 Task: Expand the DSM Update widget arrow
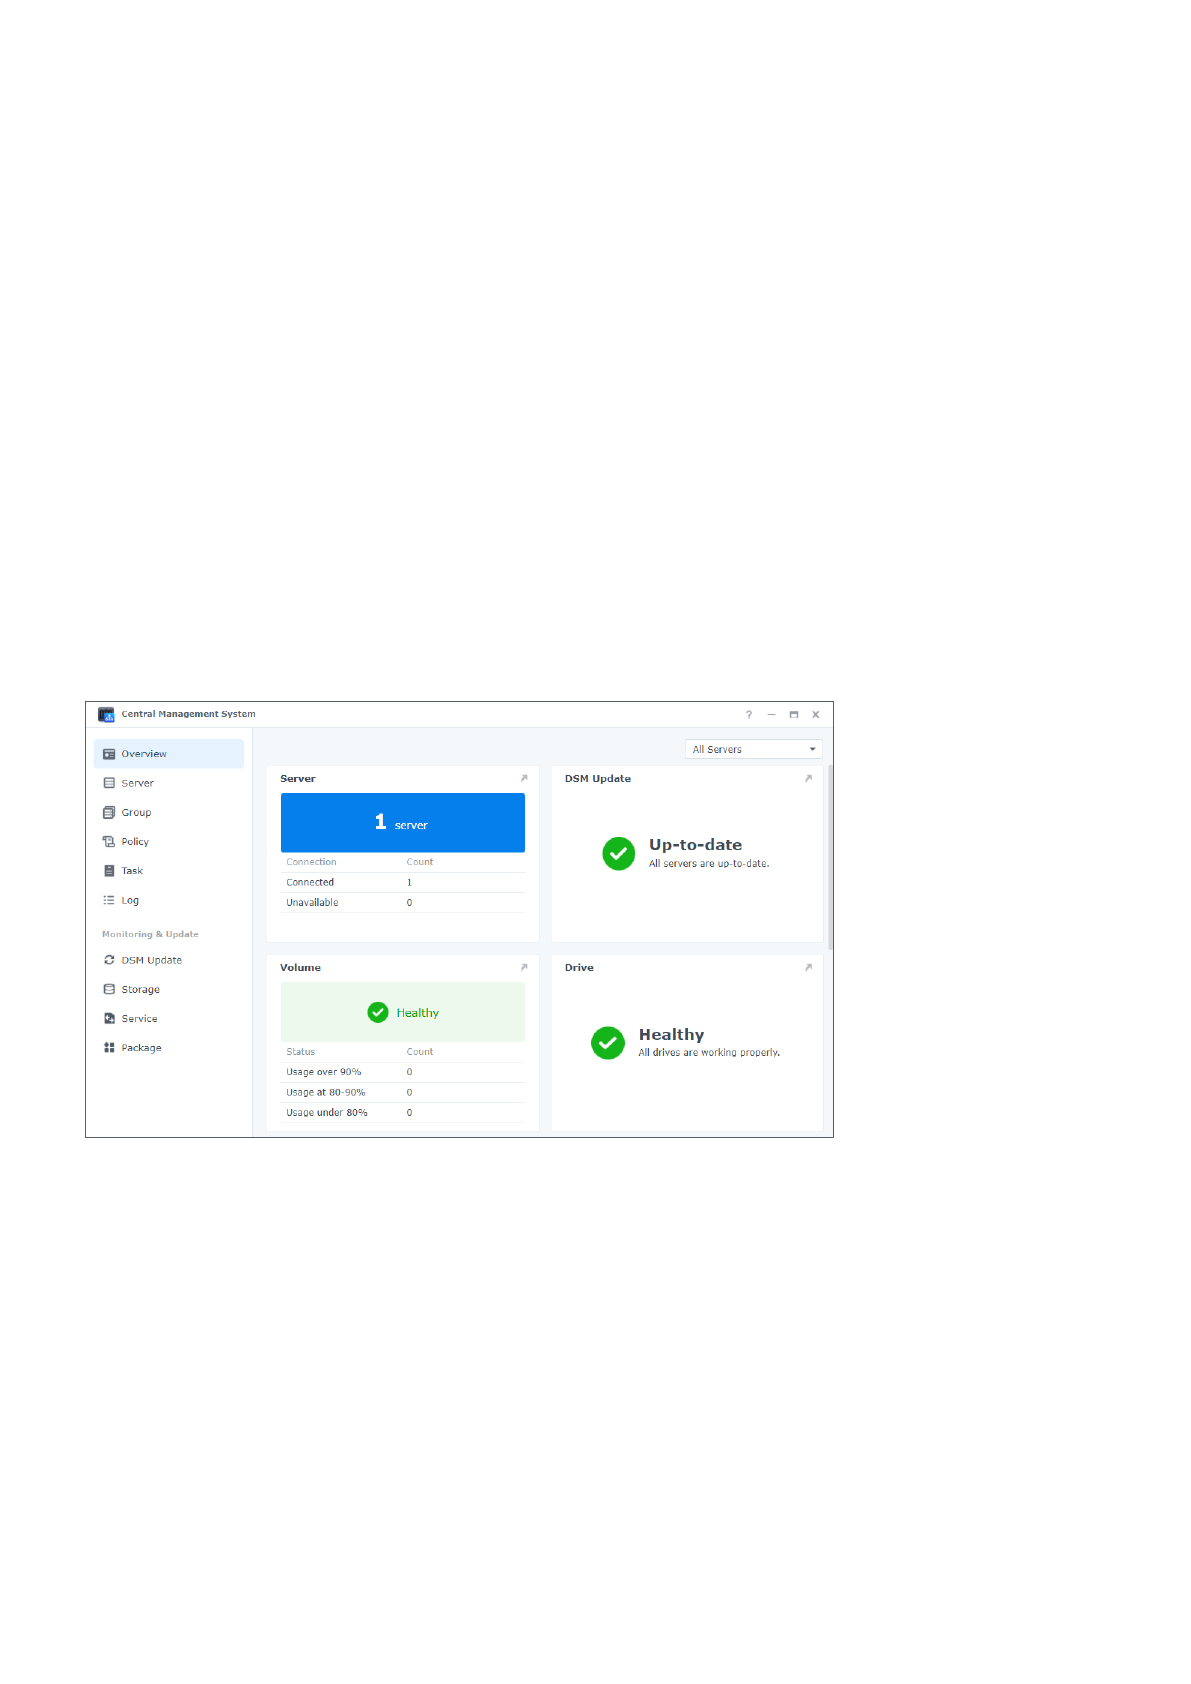808,778
